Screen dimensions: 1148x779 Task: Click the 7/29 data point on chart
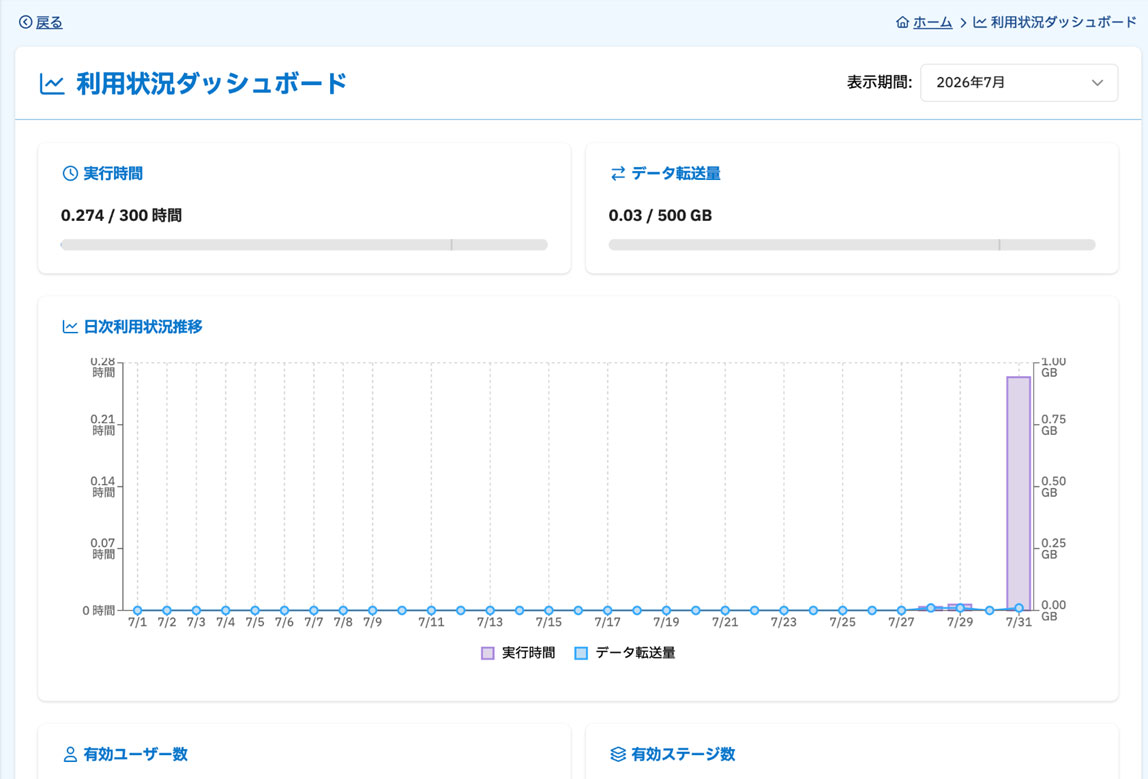(960, 608)
